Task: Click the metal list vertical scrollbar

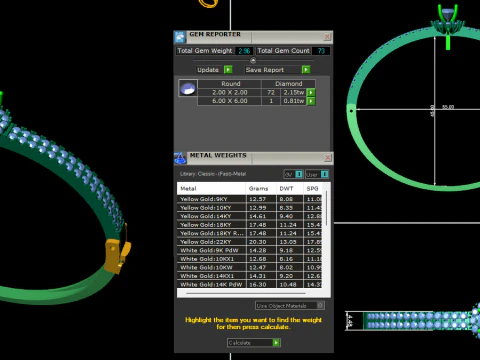Action: [x=327, y=208]
